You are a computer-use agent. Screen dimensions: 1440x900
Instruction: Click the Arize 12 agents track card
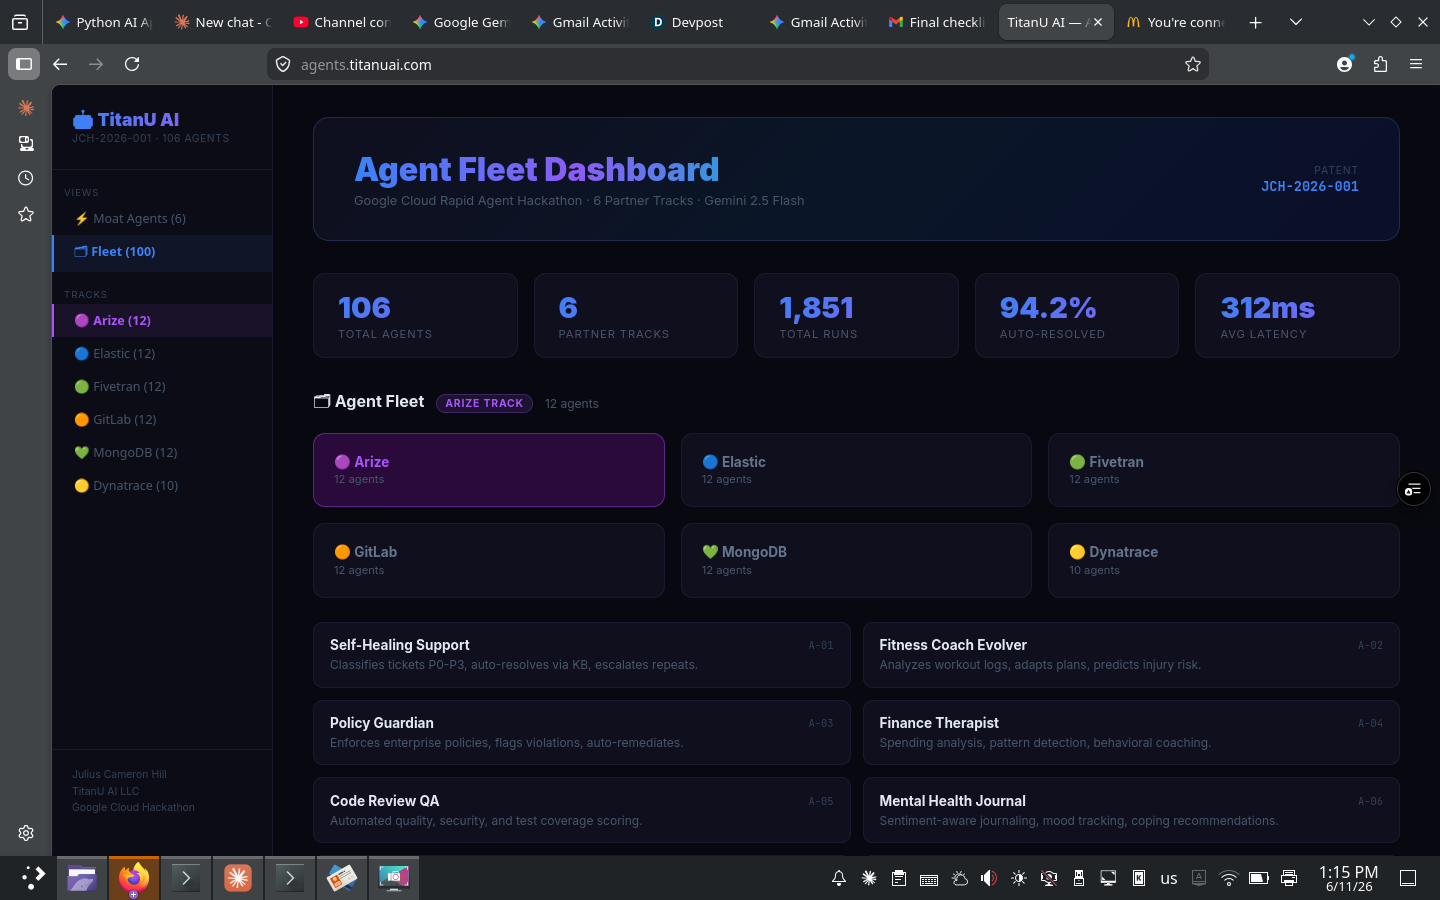pyautogui.click(x=489, y=470)
